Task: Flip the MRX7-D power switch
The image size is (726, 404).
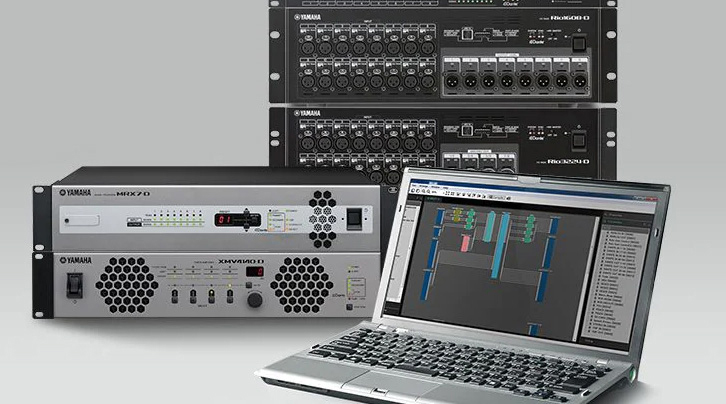Action: point(354,218)
